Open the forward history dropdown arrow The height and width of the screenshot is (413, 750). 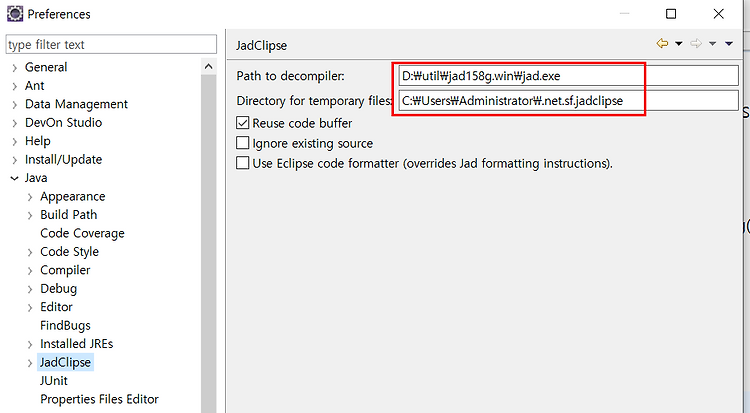point(712,44)
